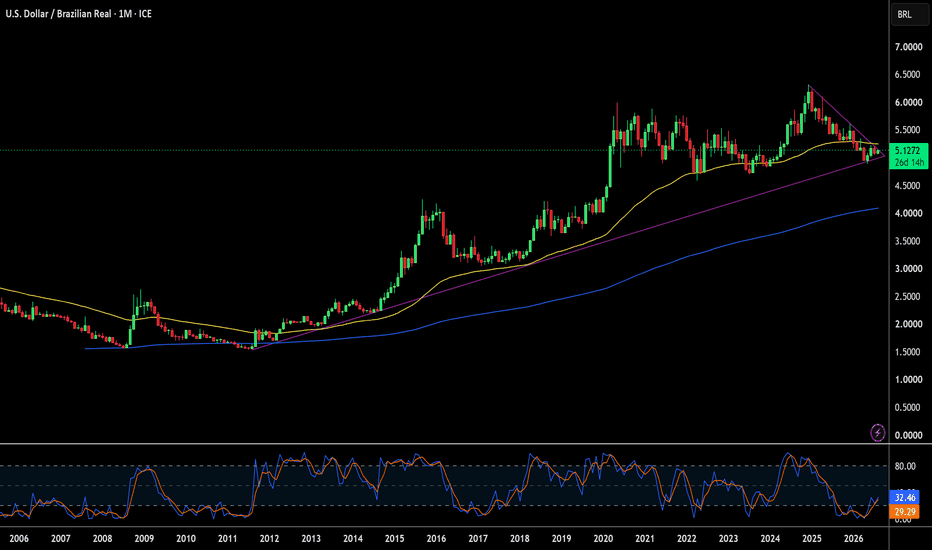The height and width of the screenshot is (550, 932).
Task: Click the 2006 label on time axis
Action: click(x=19, y=539)
